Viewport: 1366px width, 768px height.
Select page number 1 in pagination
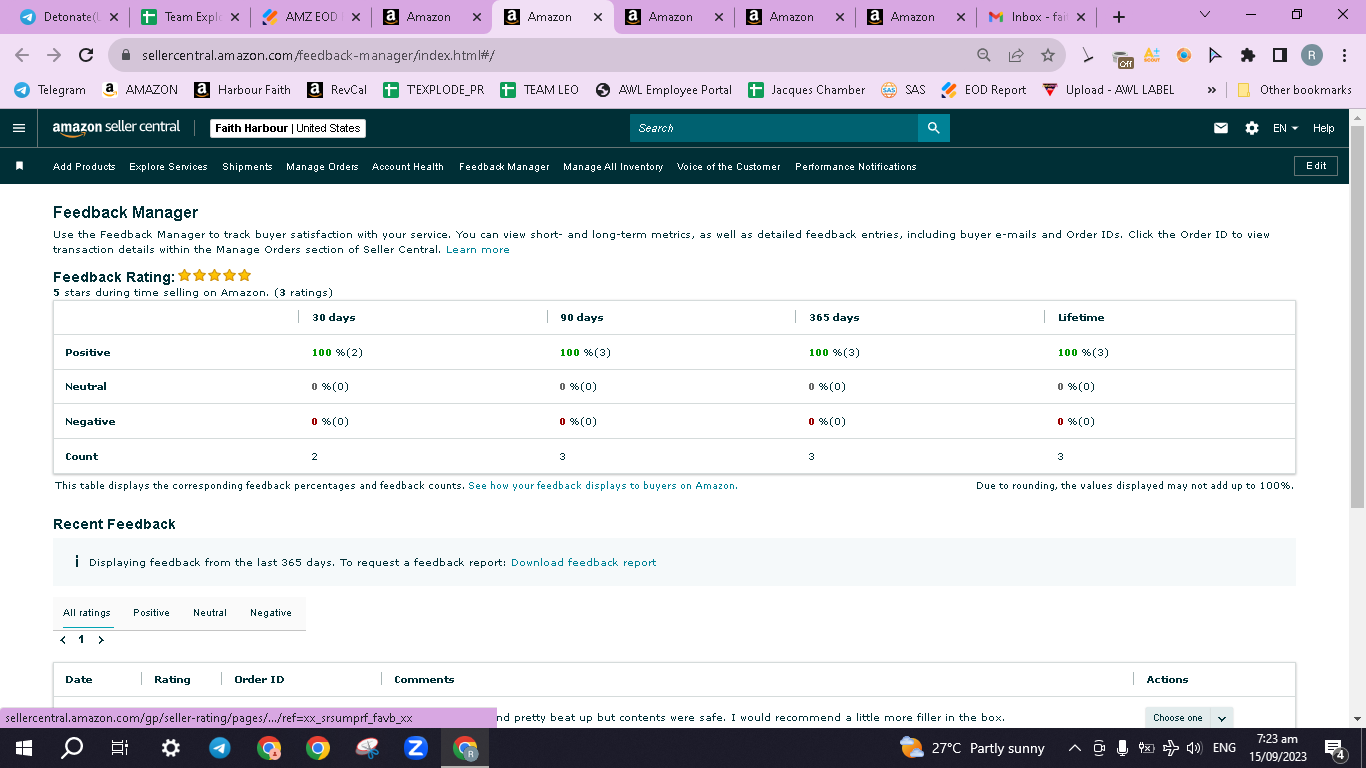point(82,640)
